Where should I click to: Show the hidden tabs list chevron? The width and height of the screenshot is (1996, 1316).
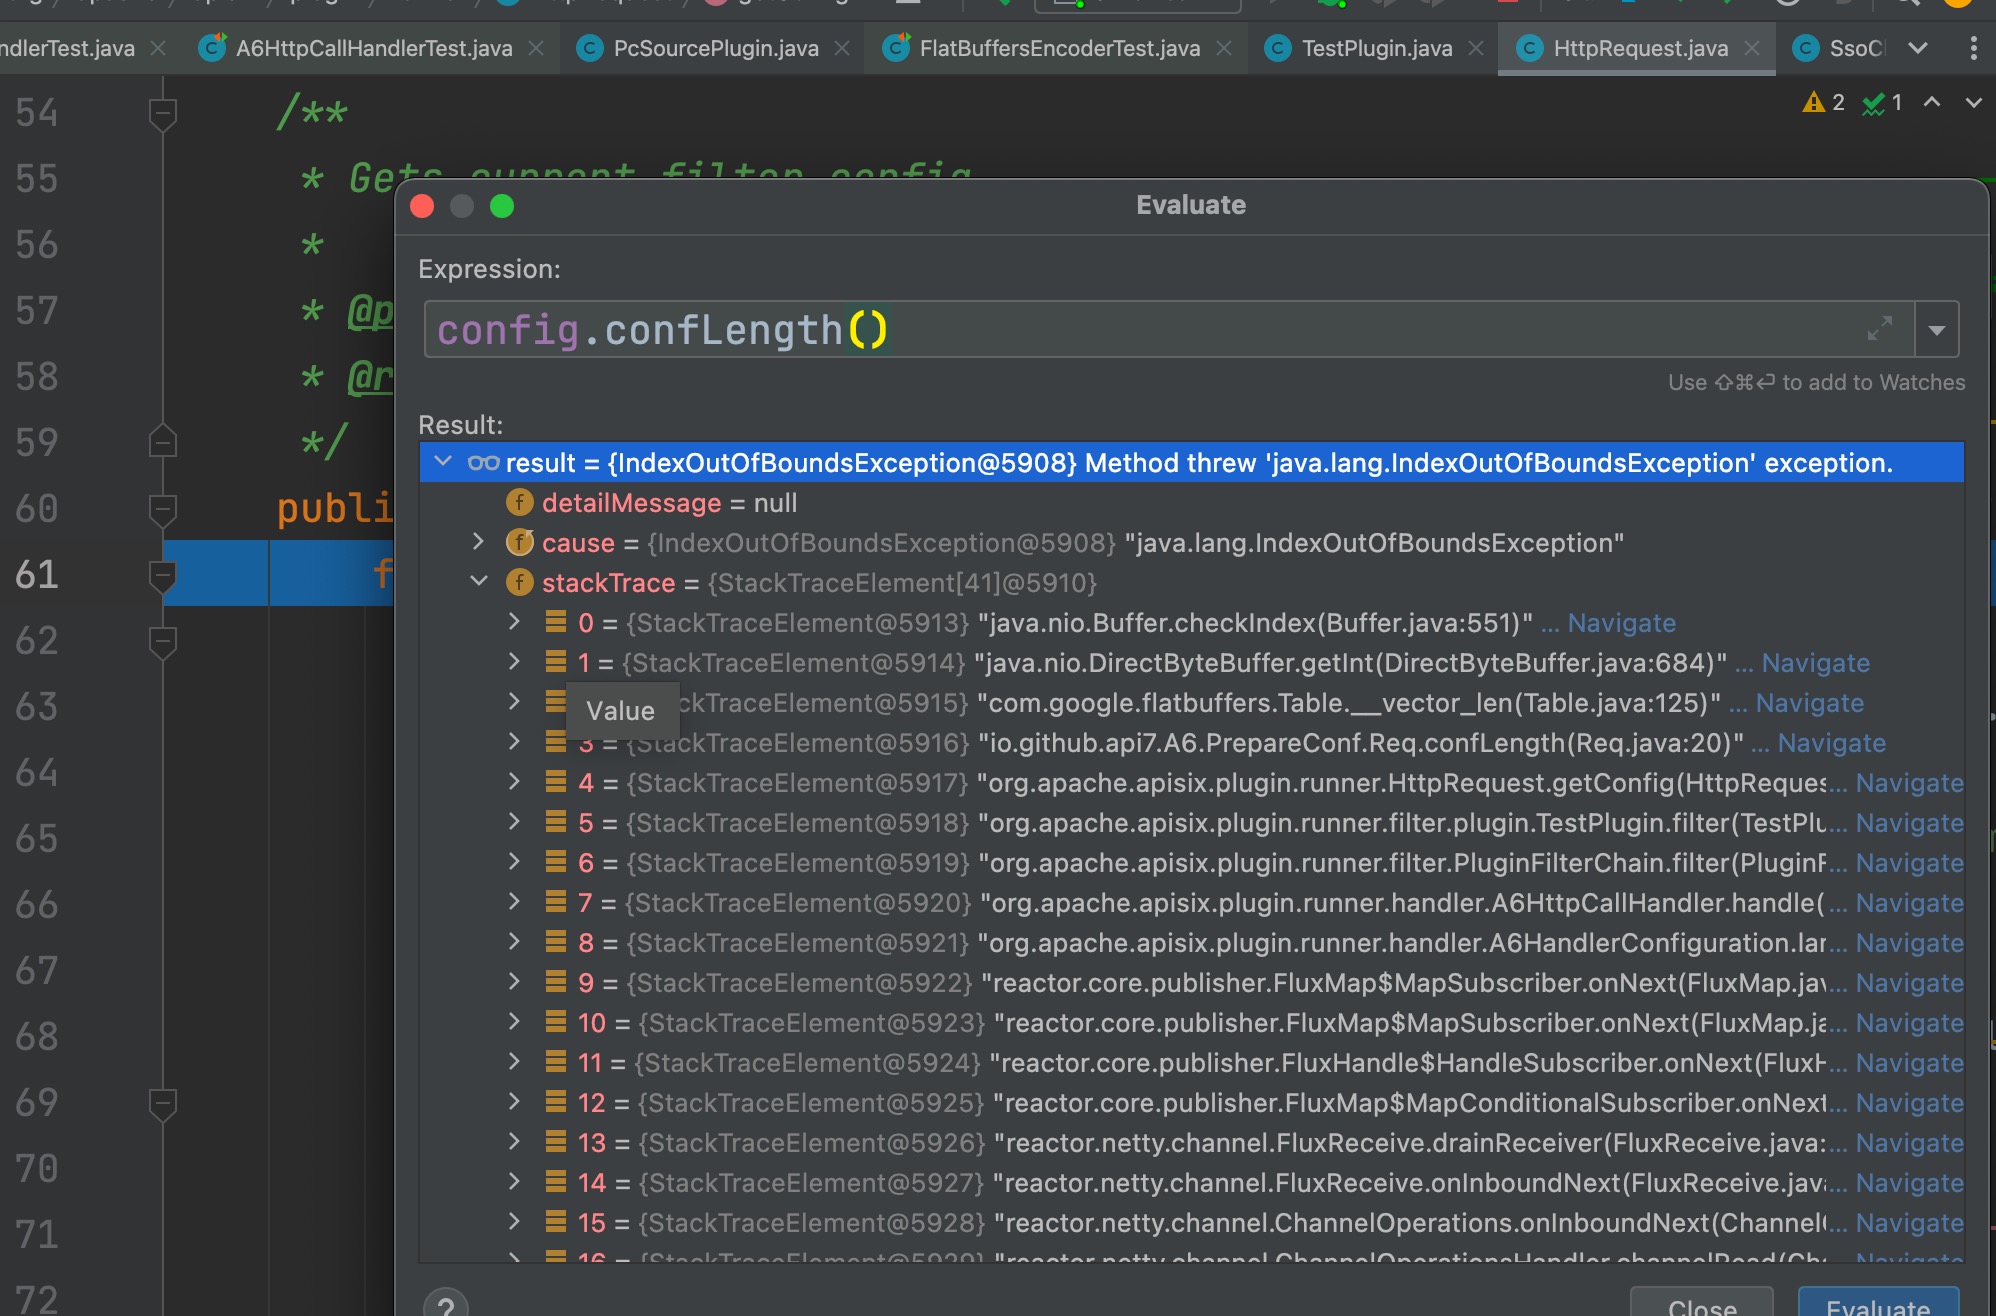(x=1917, y=48)
